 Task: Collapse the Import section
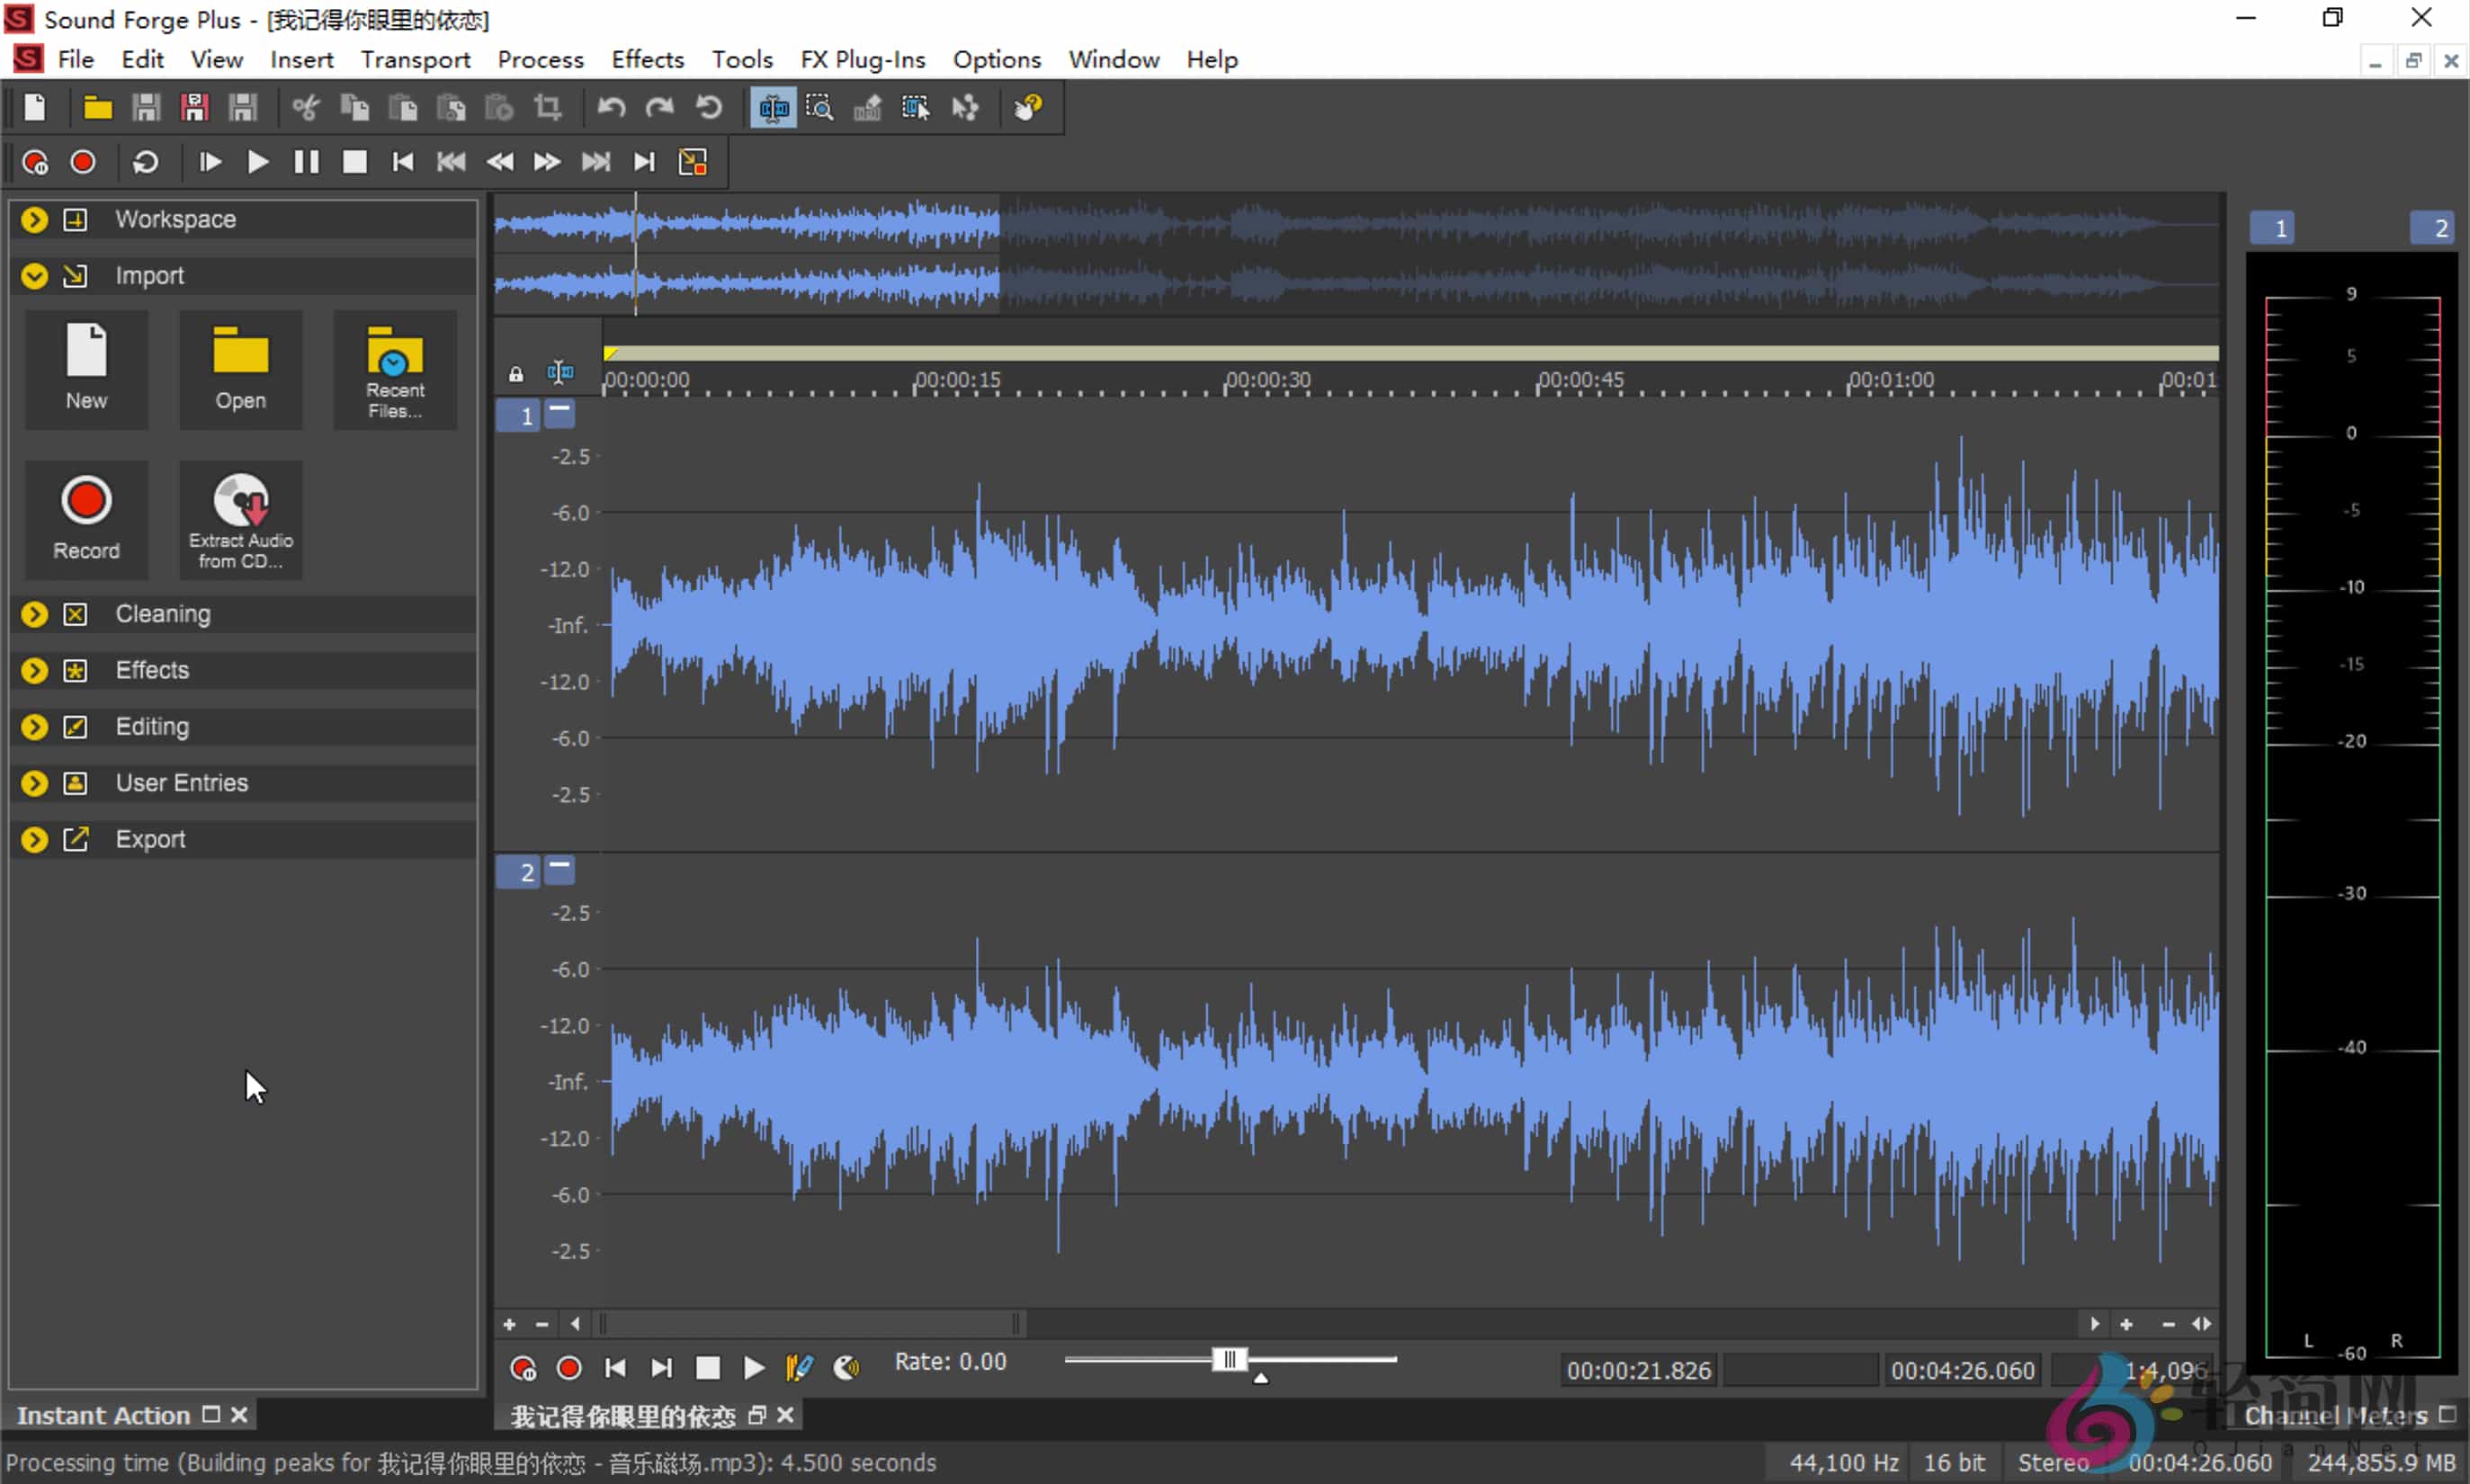click(x=33, y=275)
